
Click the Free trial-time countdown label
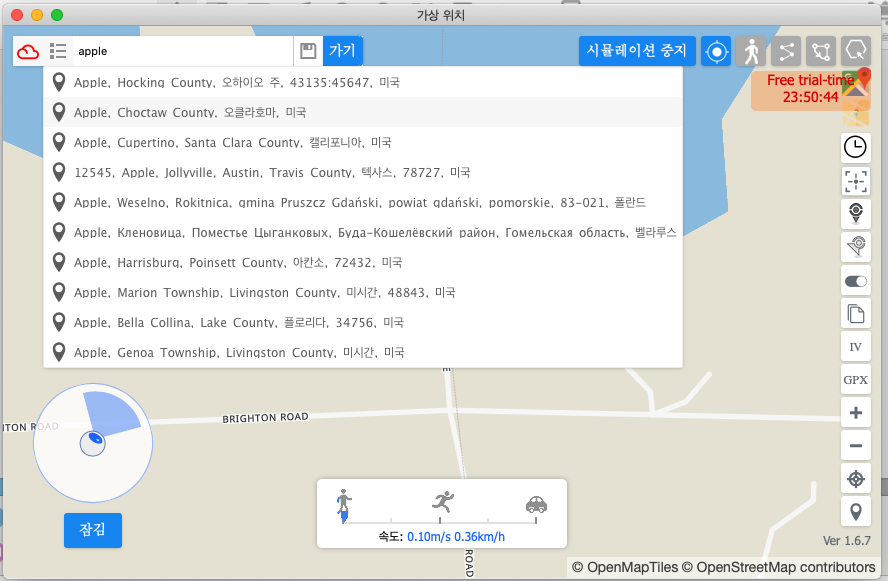point(810,88)
